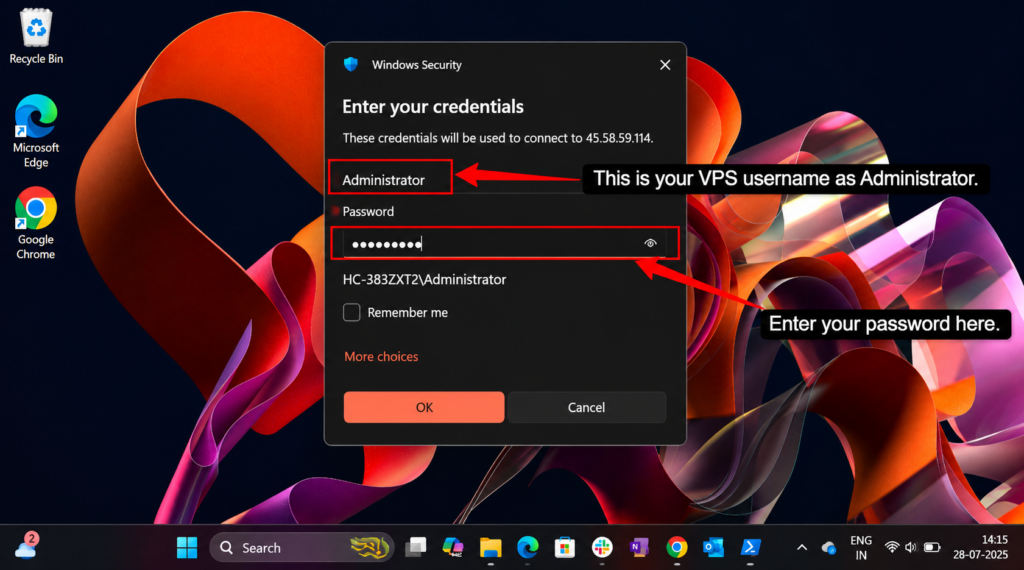Click the Windows Security title text
Screen dimensions: 1024x570
point(417,65)
